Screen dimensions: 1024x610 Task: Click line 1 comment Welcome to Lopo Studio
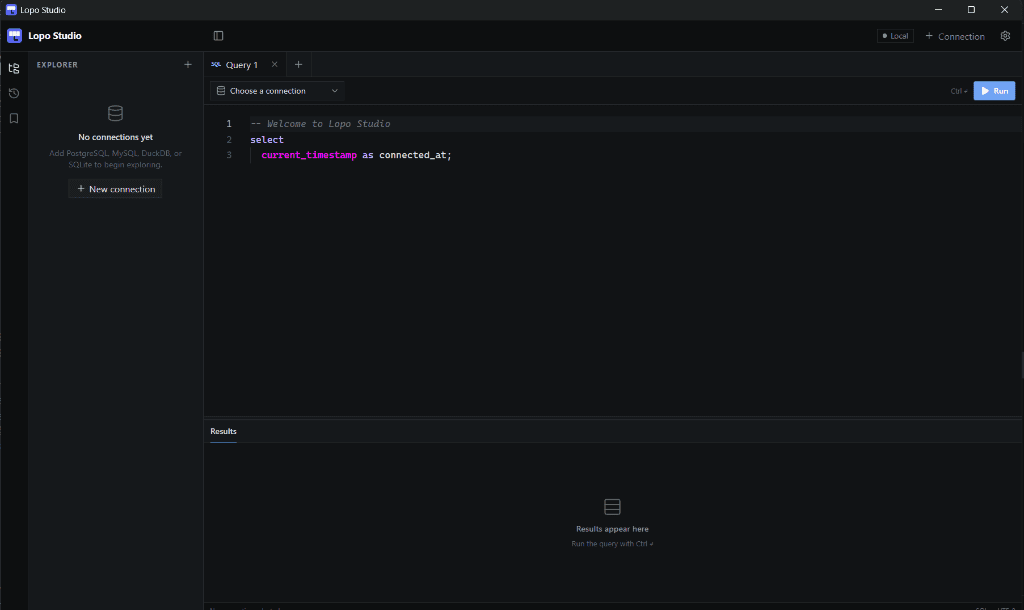(320, 123)
